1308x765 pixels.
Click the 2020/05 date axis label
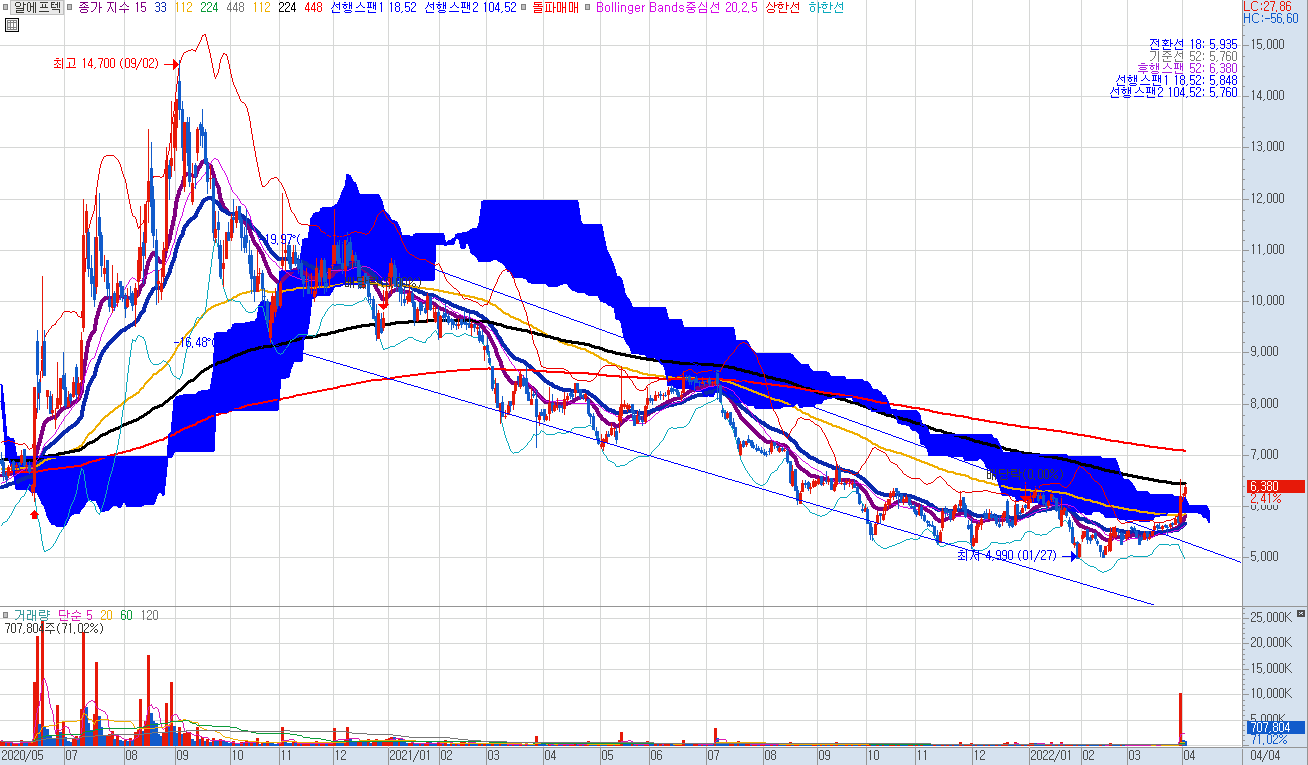coord(22,757)
